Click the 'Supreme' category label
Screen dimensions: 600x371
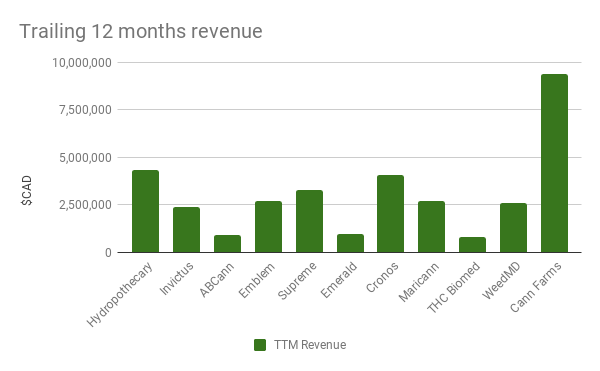[x=297, y=281]
